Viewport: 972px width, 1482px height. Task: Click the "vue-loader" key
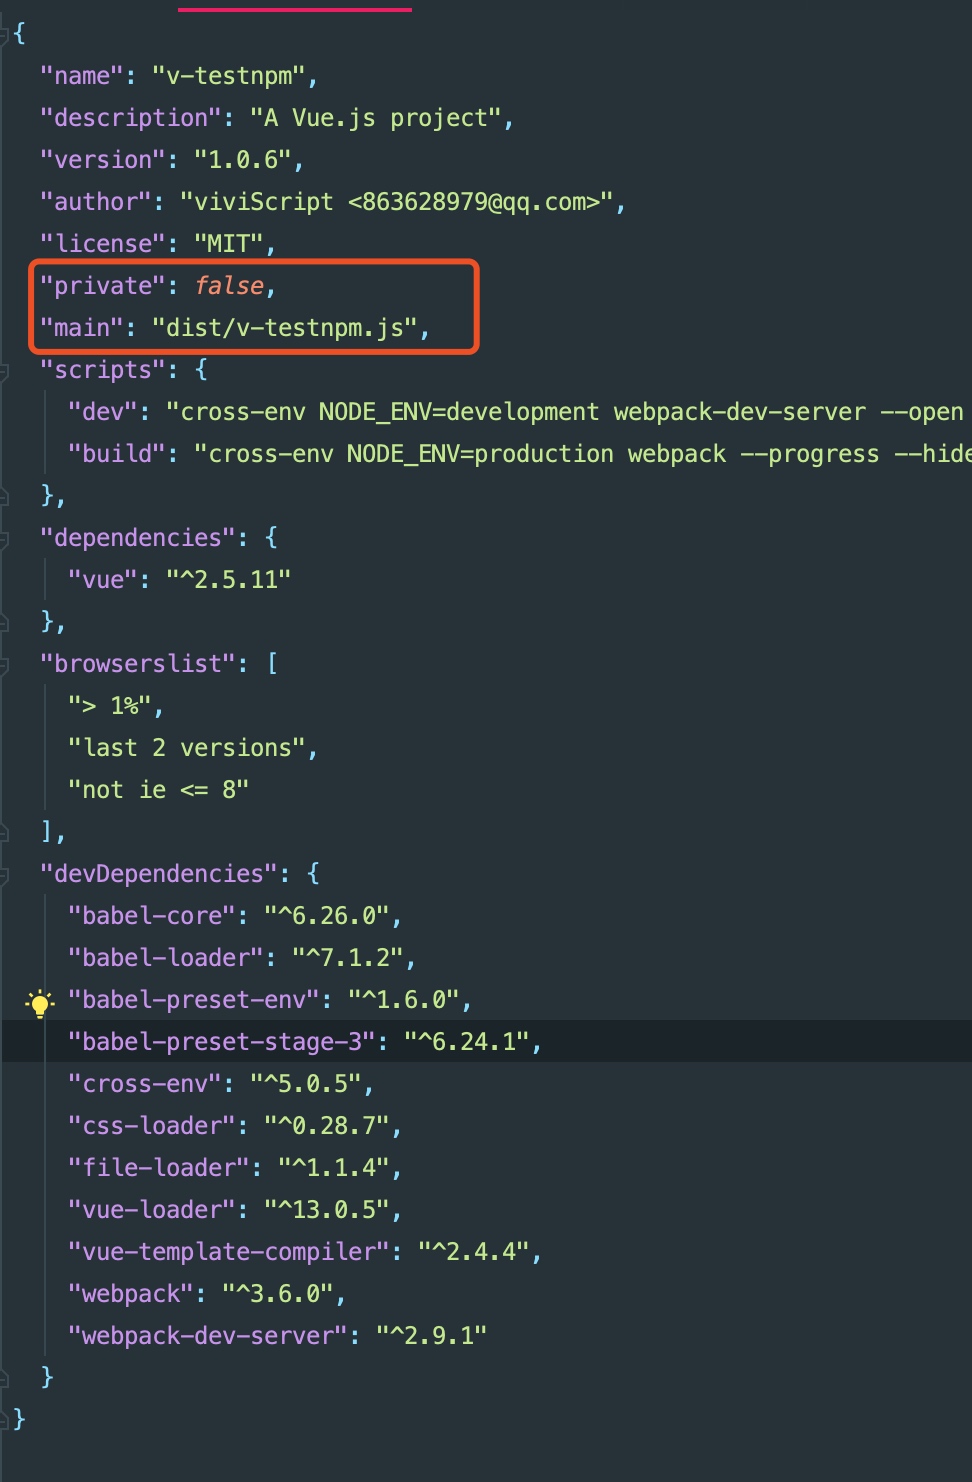pyautogui.click(x=152, y=1210)
